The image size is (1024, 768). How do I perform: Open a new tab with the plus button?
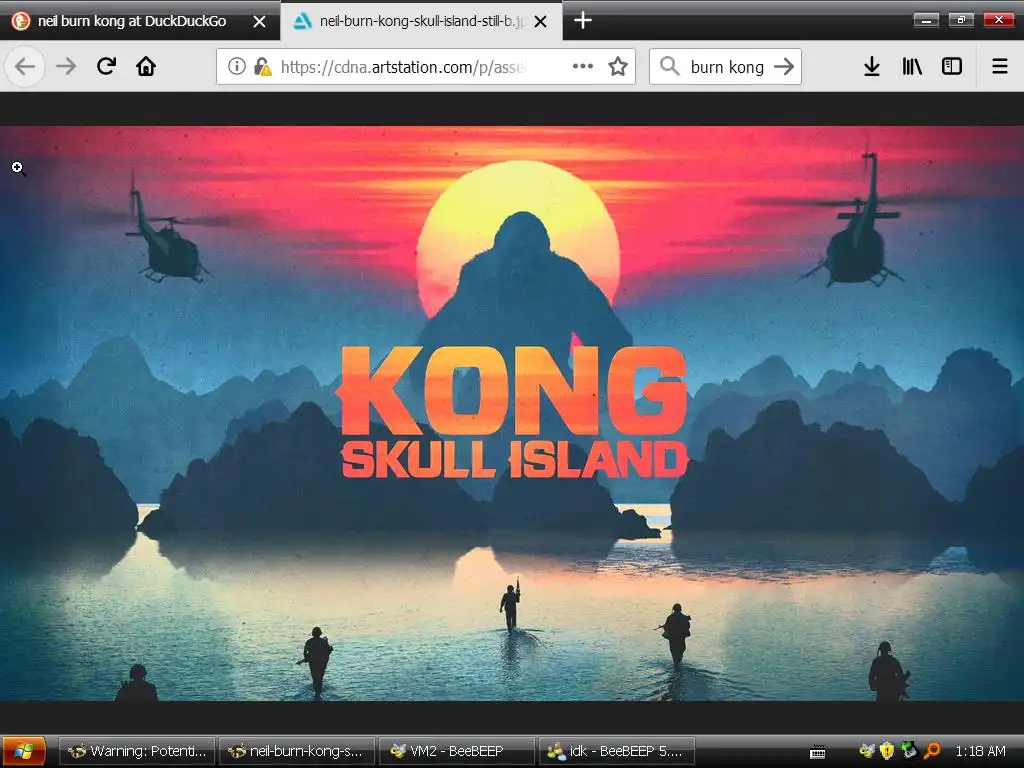(583, 21)
